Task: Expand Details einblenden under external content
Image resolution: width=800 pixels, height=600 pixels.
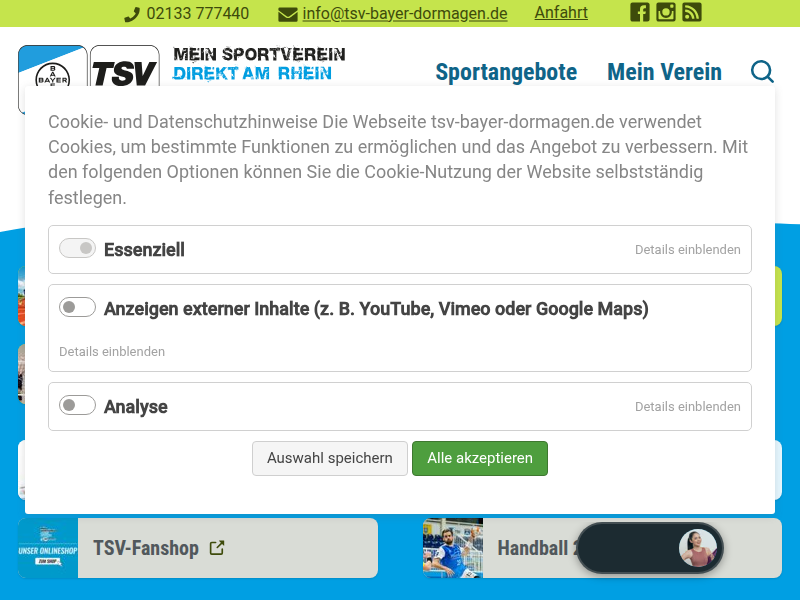Action: [x=112, y=352]
